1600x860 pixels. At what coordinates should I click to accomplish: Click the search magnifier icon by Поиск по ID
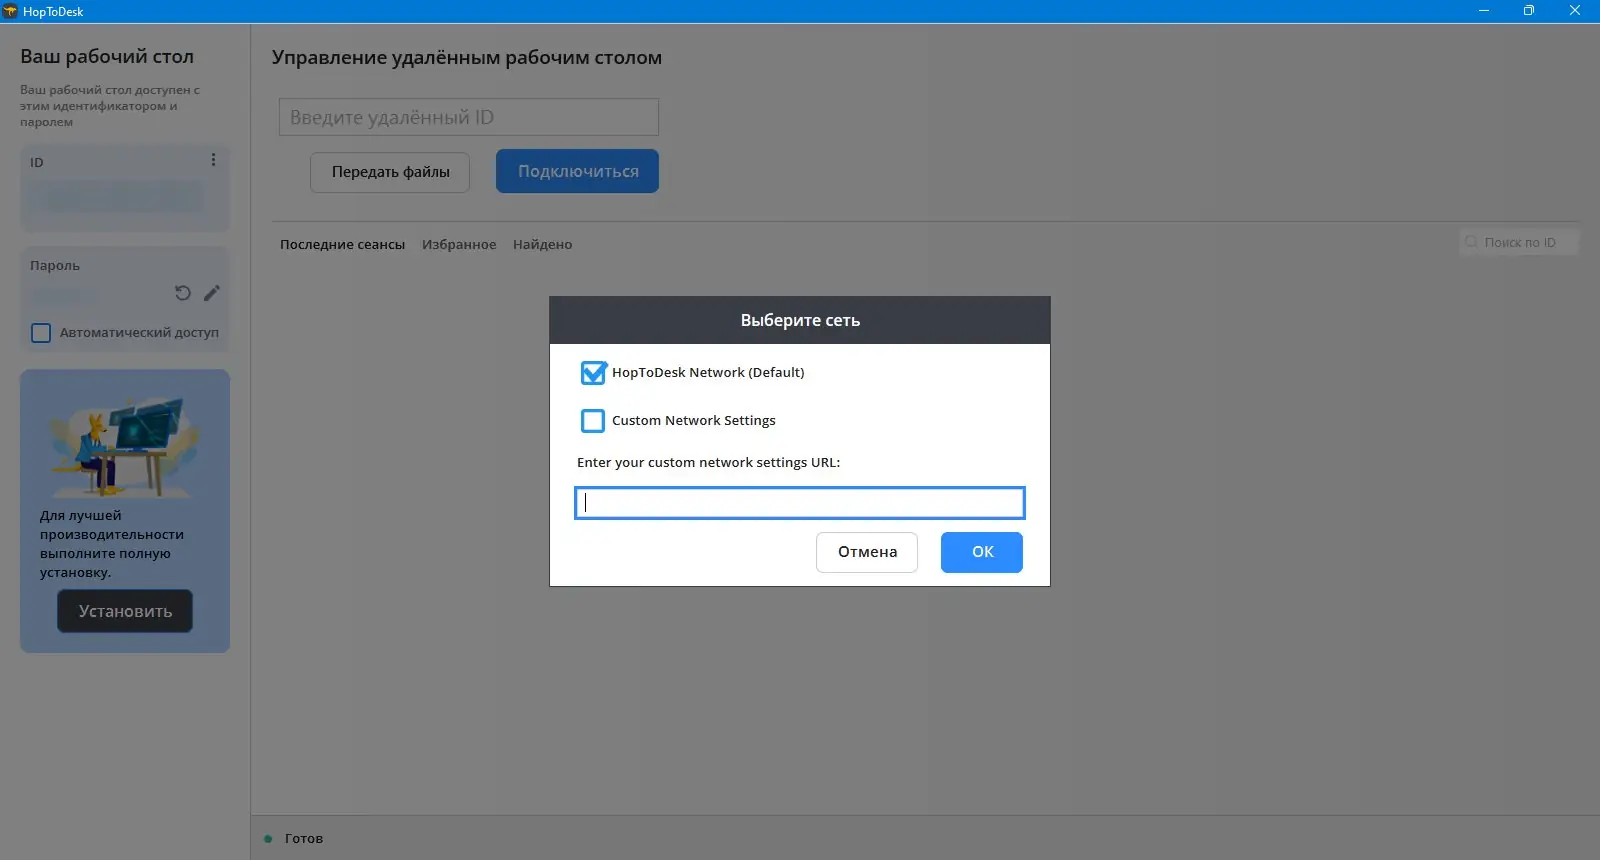(1471, 242)
